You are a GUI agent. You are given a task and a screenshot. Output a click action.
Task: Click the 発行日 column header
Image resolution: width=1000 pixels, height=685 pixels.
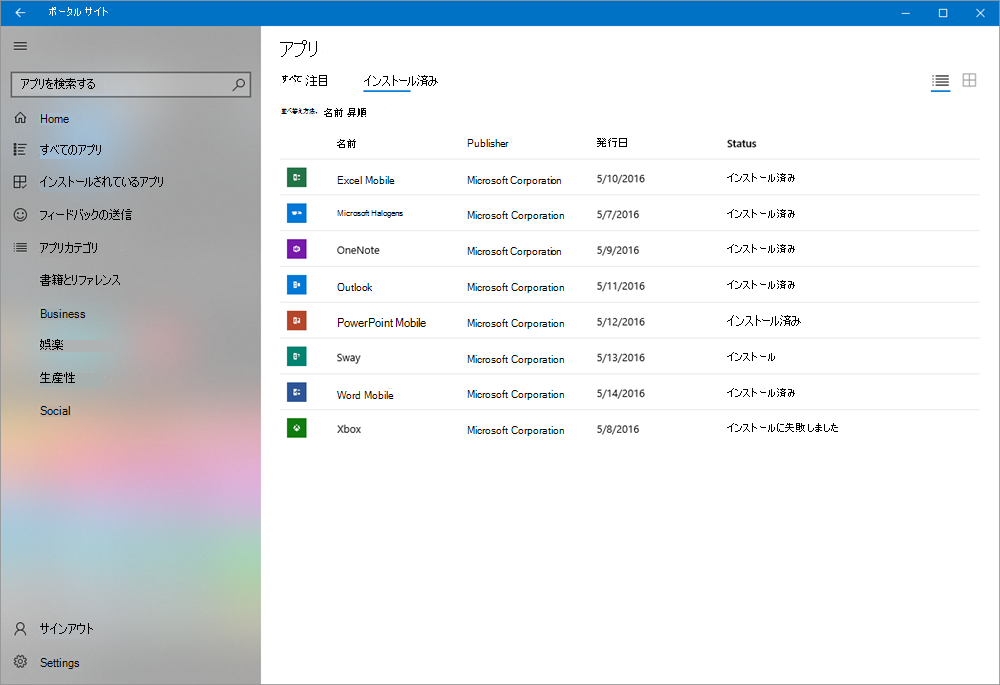click(x=612, y=143)
